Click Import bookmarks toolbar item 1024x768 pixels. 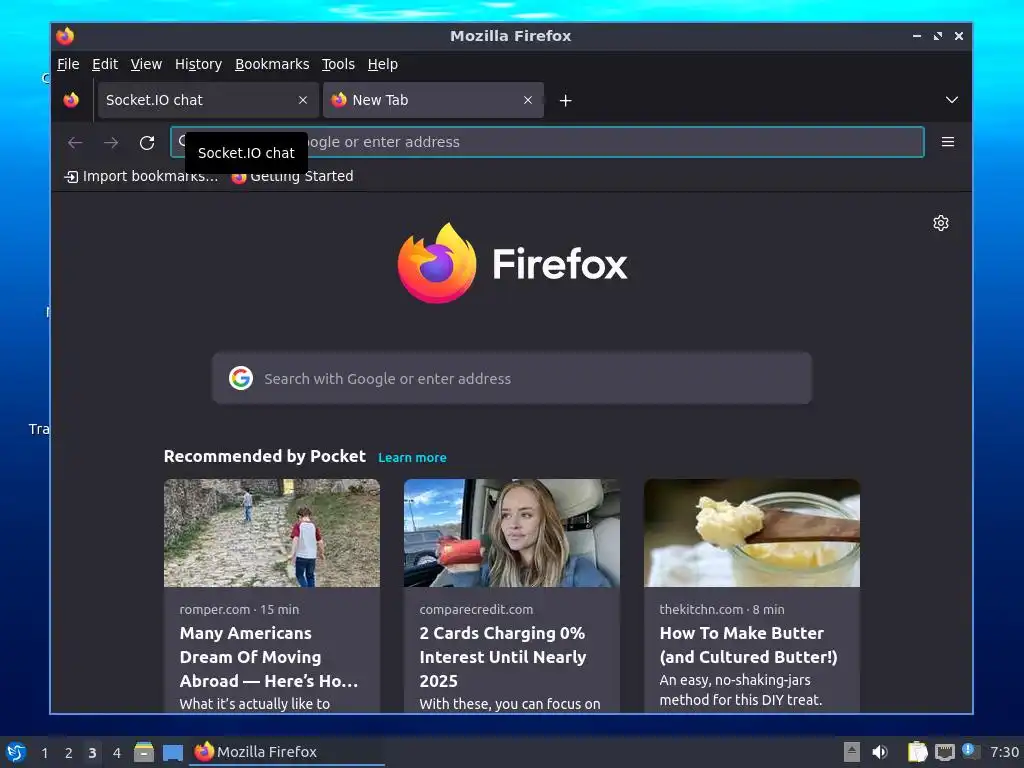(x=141, y=176)
